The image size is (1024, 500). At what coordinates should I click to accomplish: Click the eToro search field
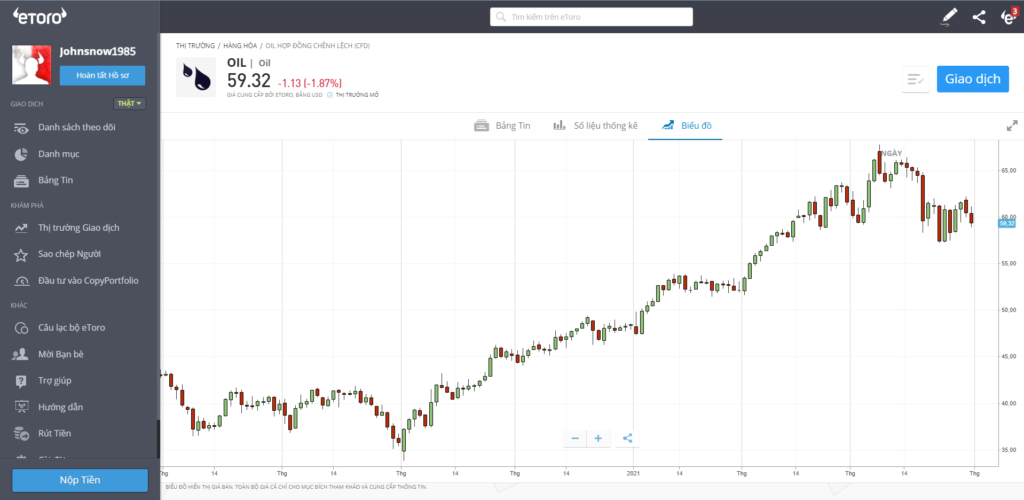pyautogui.click(x=592, y=17)
